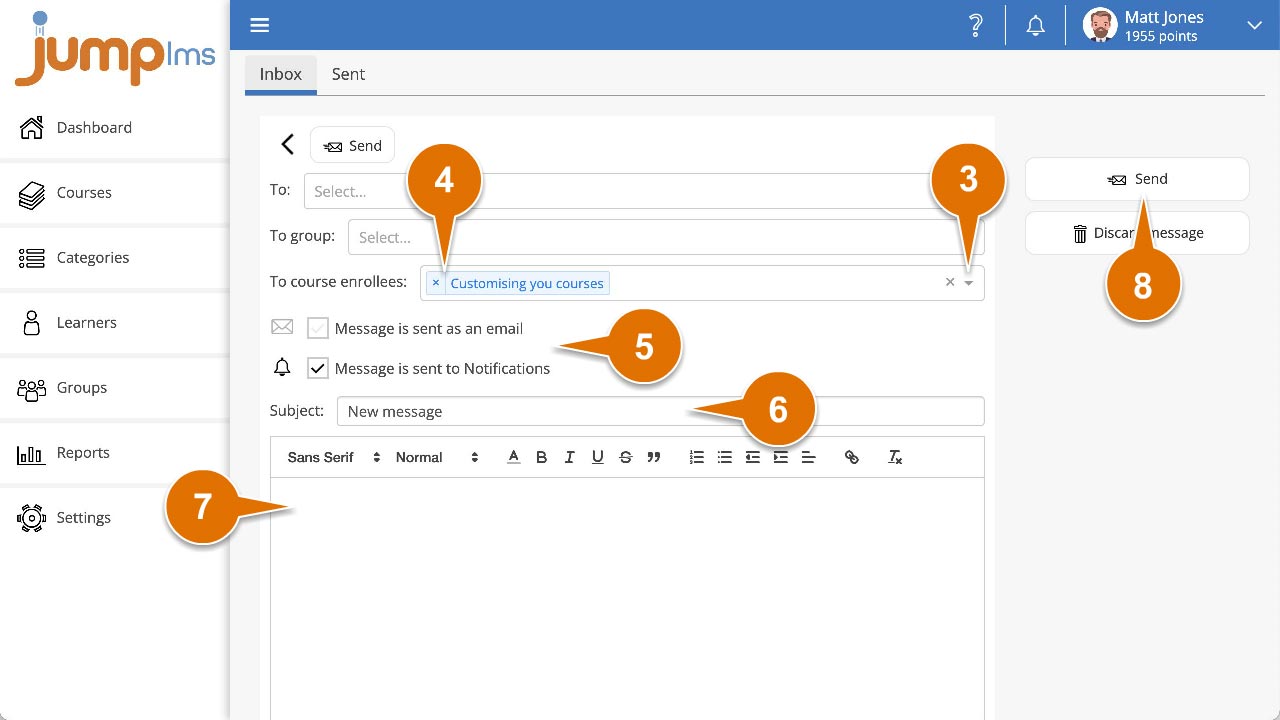
Task: Enable Message is sent as an email
Action: pyautogui.click(x=318, y=328)
